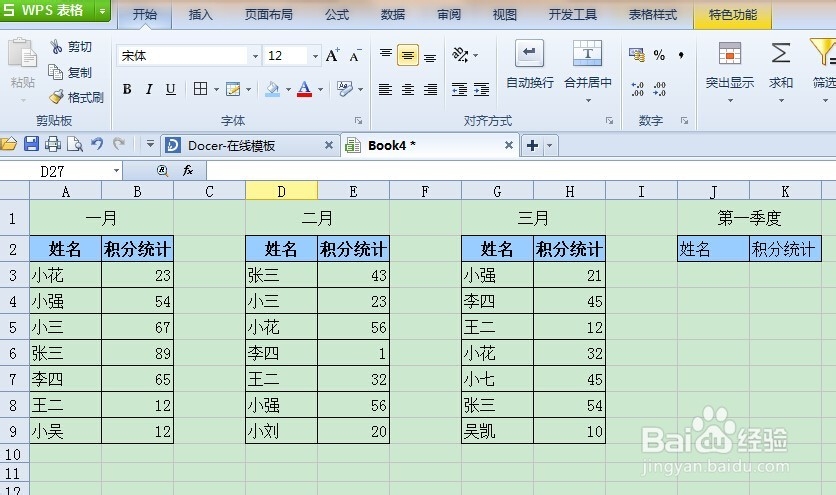Screen dimensions: 836x495
Task: Apply the currency number format icon
Action: point(637,54)
